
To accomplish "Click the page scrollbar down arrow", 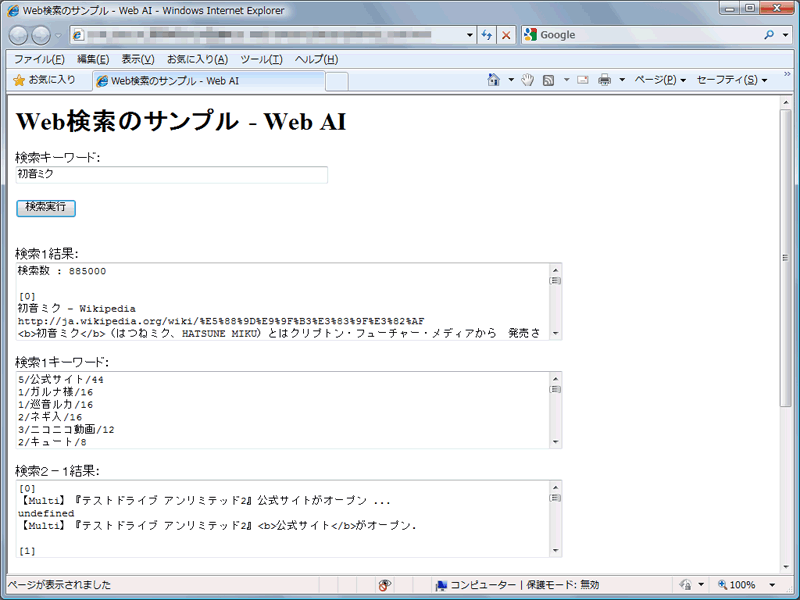I will point(786,566).
